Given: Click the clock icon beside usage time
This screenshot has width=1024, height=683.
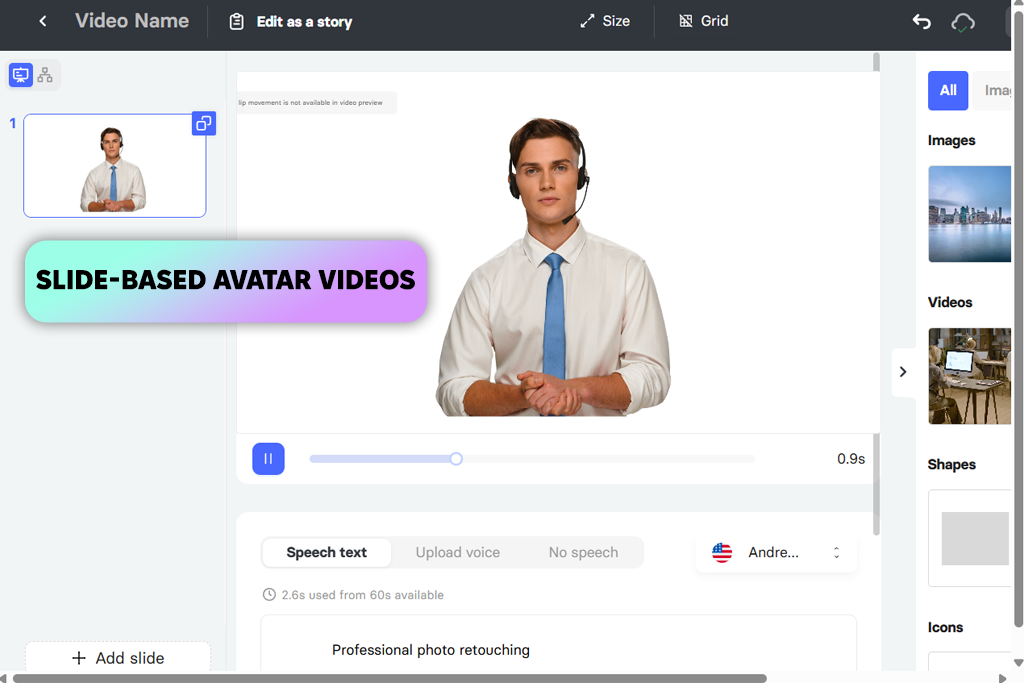Looking at the screenshot, I should [x=269, y=594].
